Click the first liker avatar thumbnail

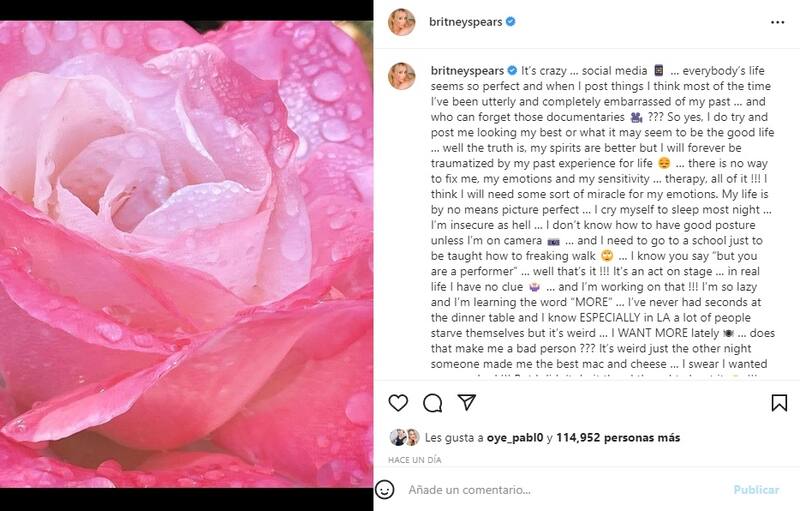(398, 437)
